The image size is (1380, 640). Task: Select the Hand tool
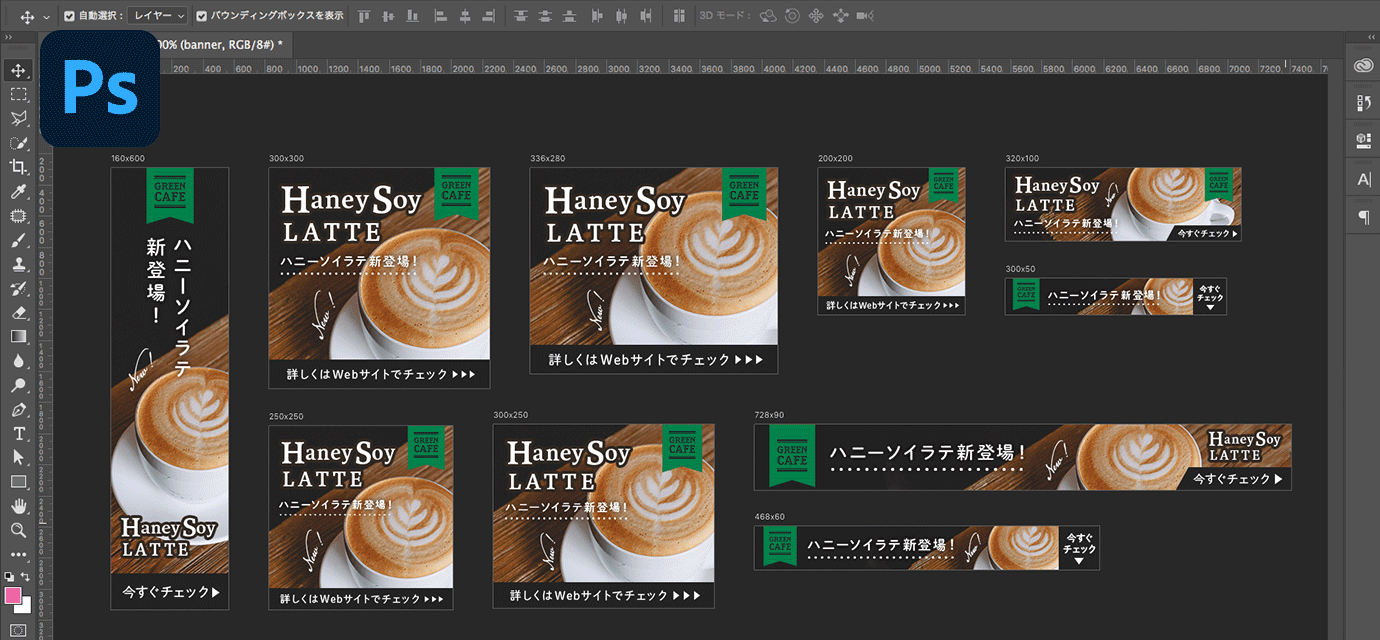point(18,506)
